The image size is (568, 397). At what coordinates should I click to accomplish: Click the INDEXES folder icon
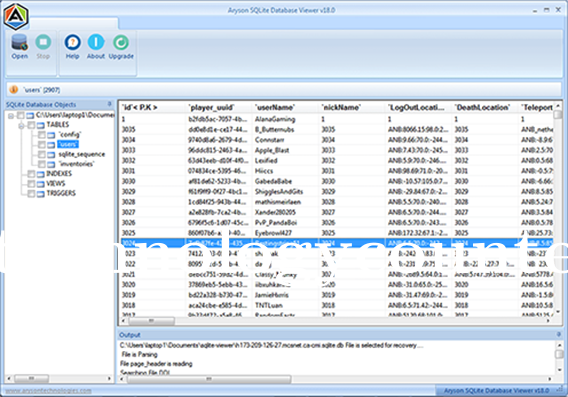tap(41, 174)
